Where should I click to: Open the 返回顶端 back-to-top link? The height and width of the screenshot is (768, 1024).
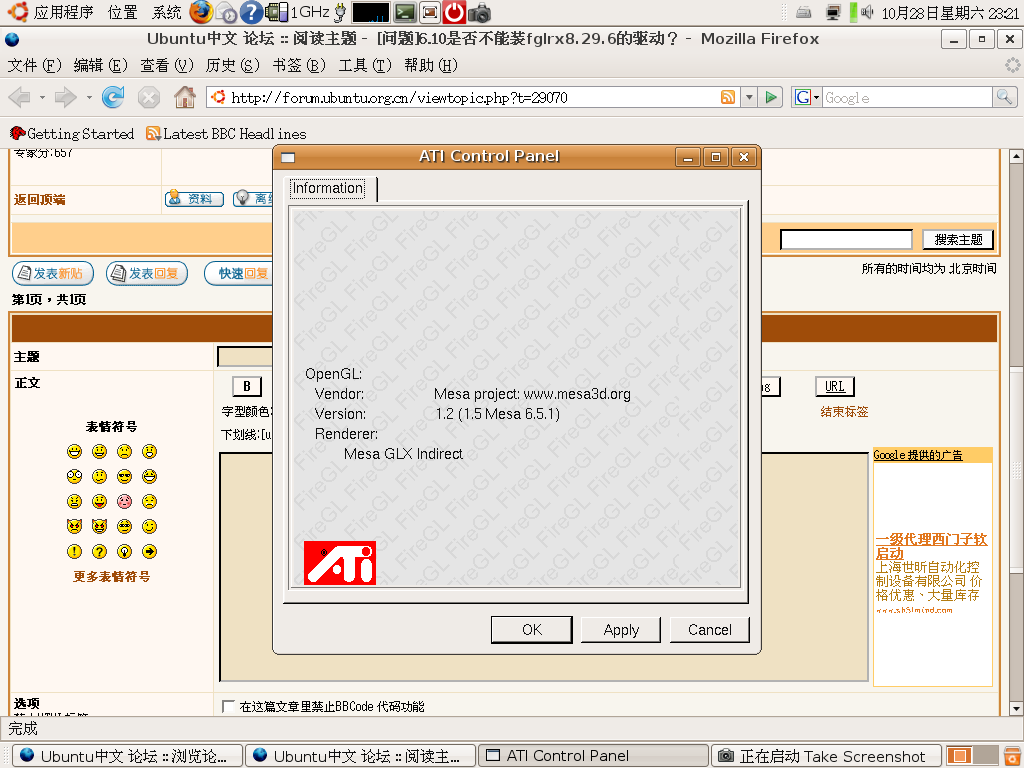[x=40, y=200]
